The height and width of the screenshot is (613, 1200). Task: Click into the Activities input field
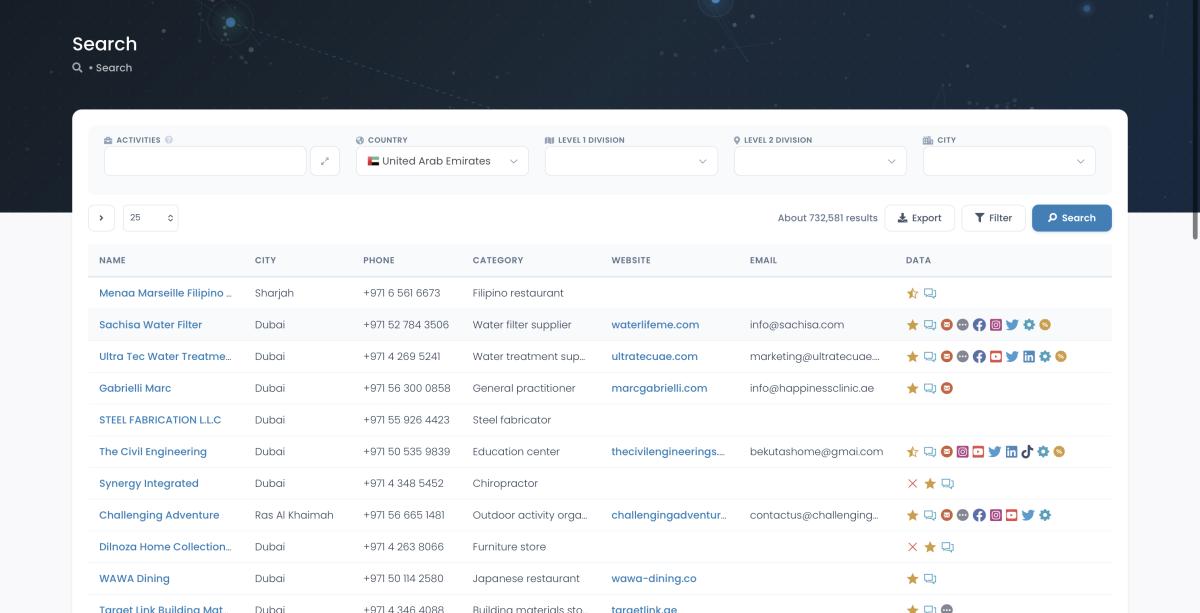click(205, 161)
